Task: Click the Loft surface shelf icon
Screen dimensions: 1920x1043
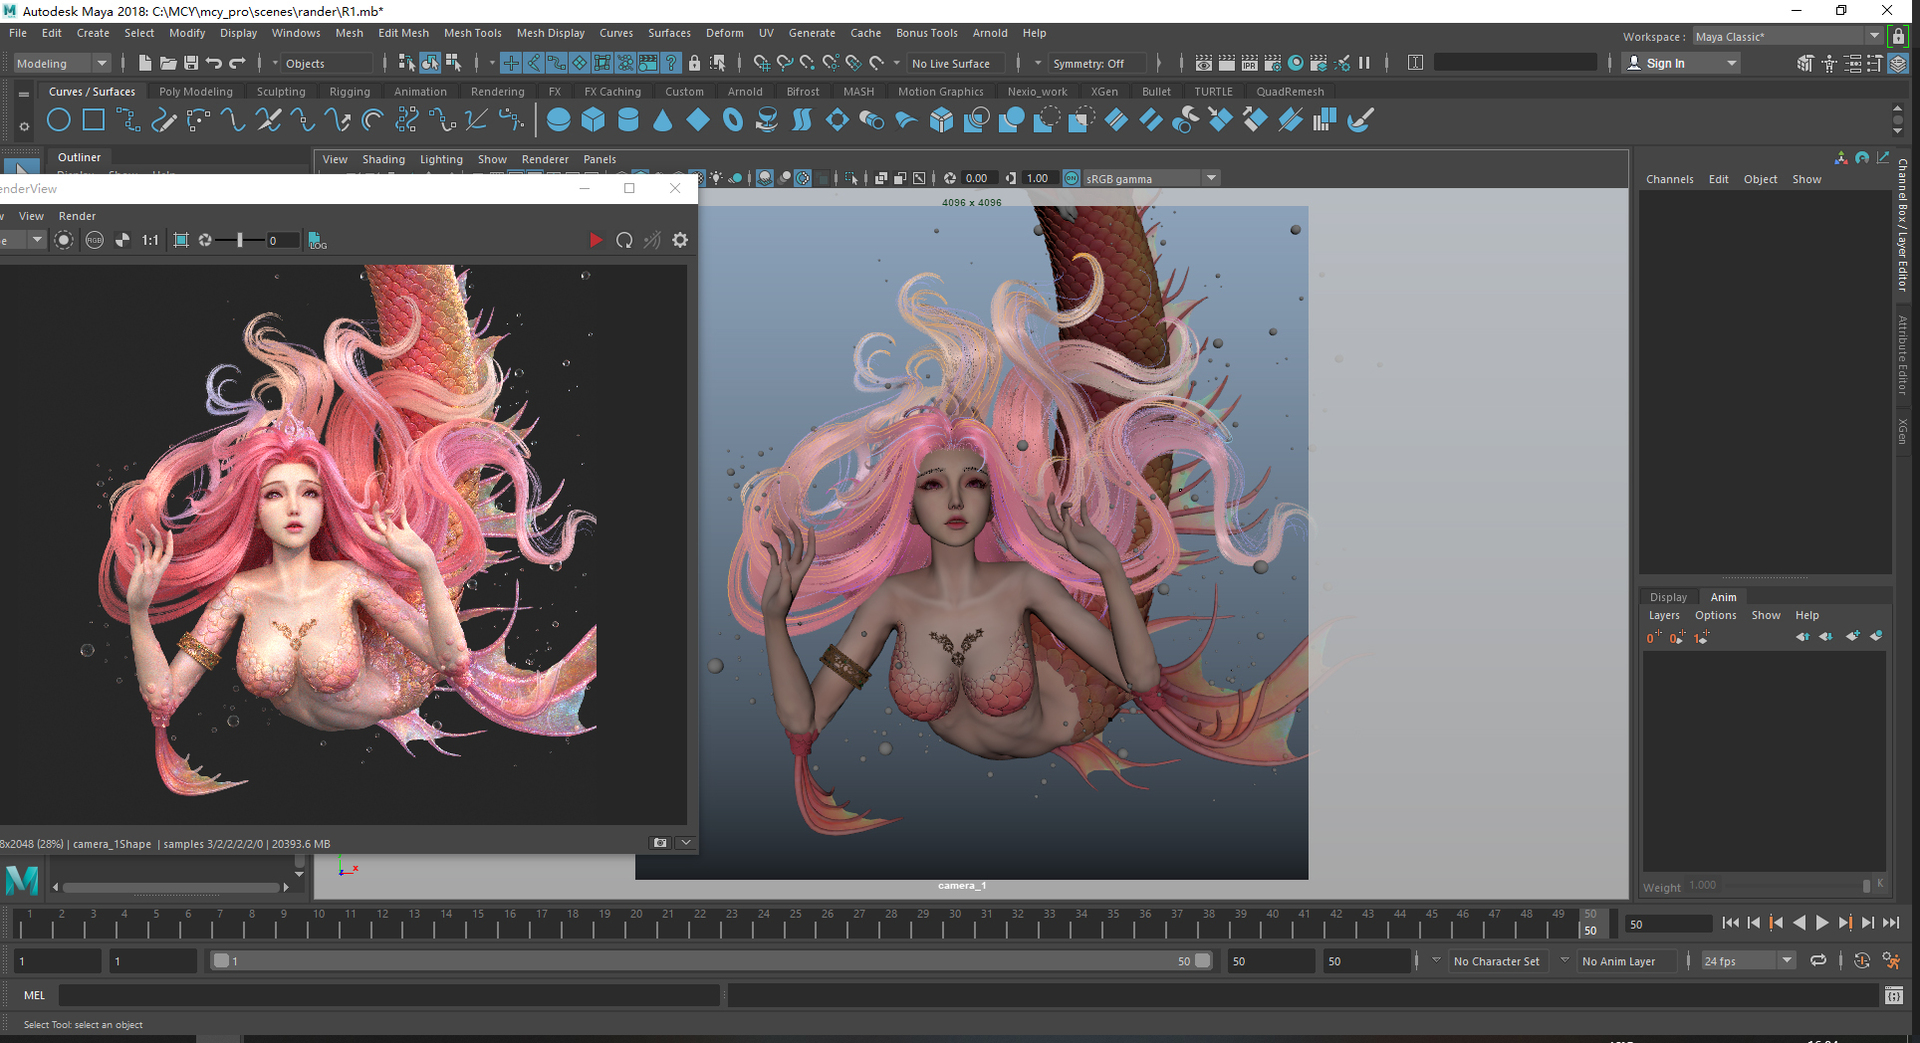Action: coord(802,121)
